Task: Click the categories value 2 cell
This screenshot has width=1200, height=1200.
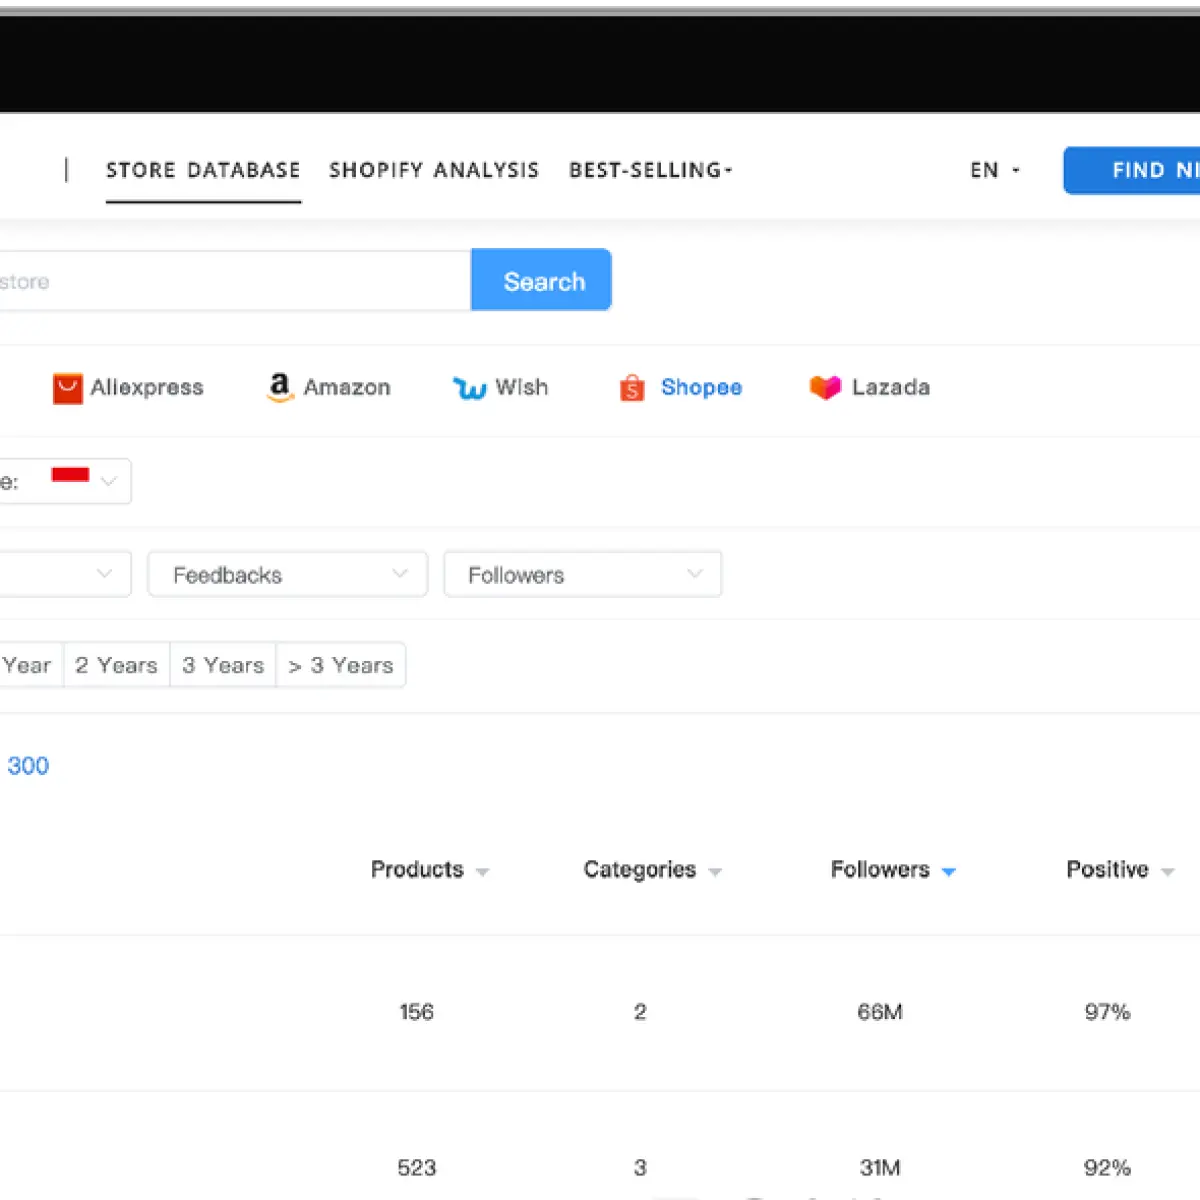Action: click(640, 1012)
